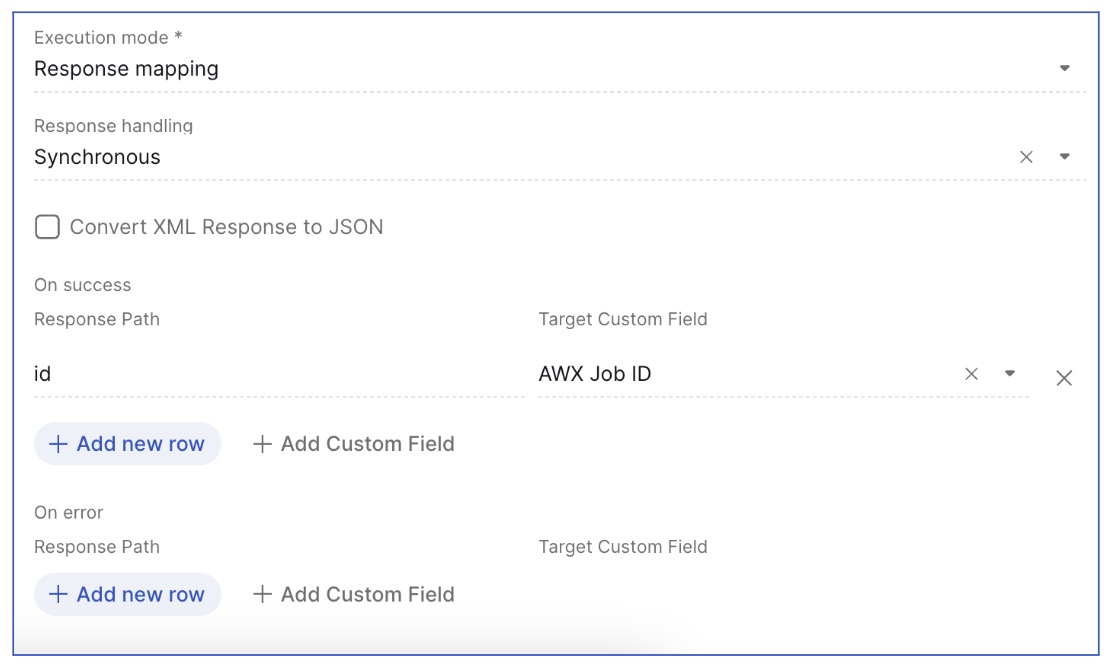Open the AWX Job ID dropdown arrow

point(1010,374)
